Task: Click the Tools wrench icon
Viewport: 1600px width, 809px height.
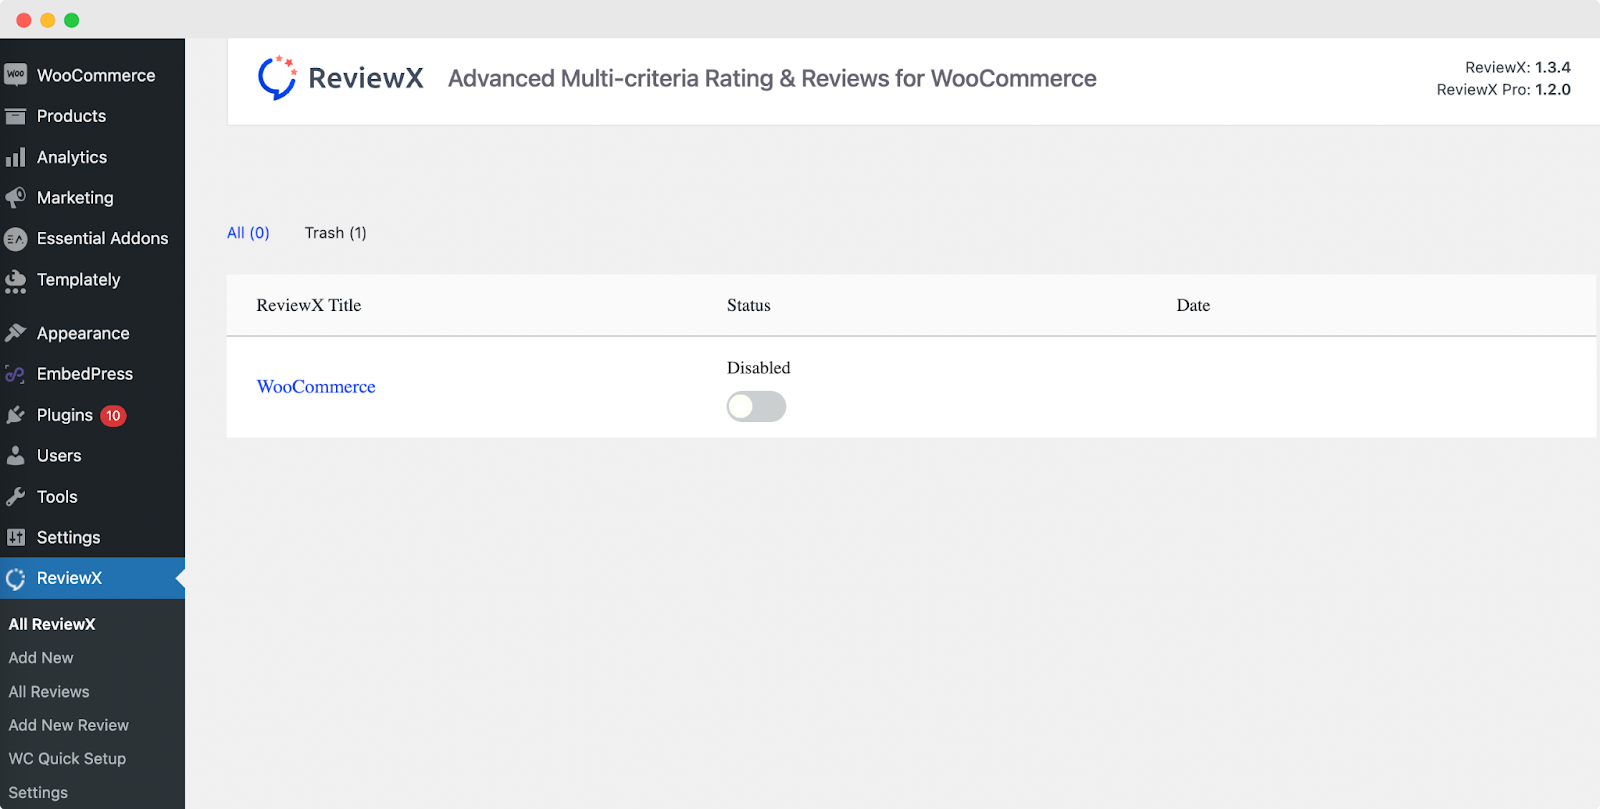Action: click(15, 497)
